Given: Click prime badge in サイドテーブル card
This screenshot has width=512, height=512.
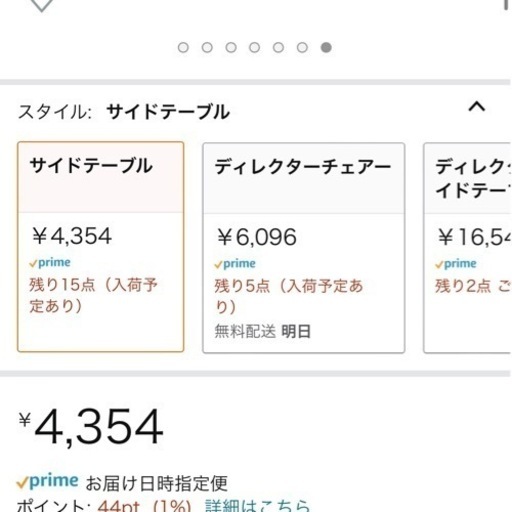Looking at the screenshot, I should pyautogui.click(x=50, y=263).
